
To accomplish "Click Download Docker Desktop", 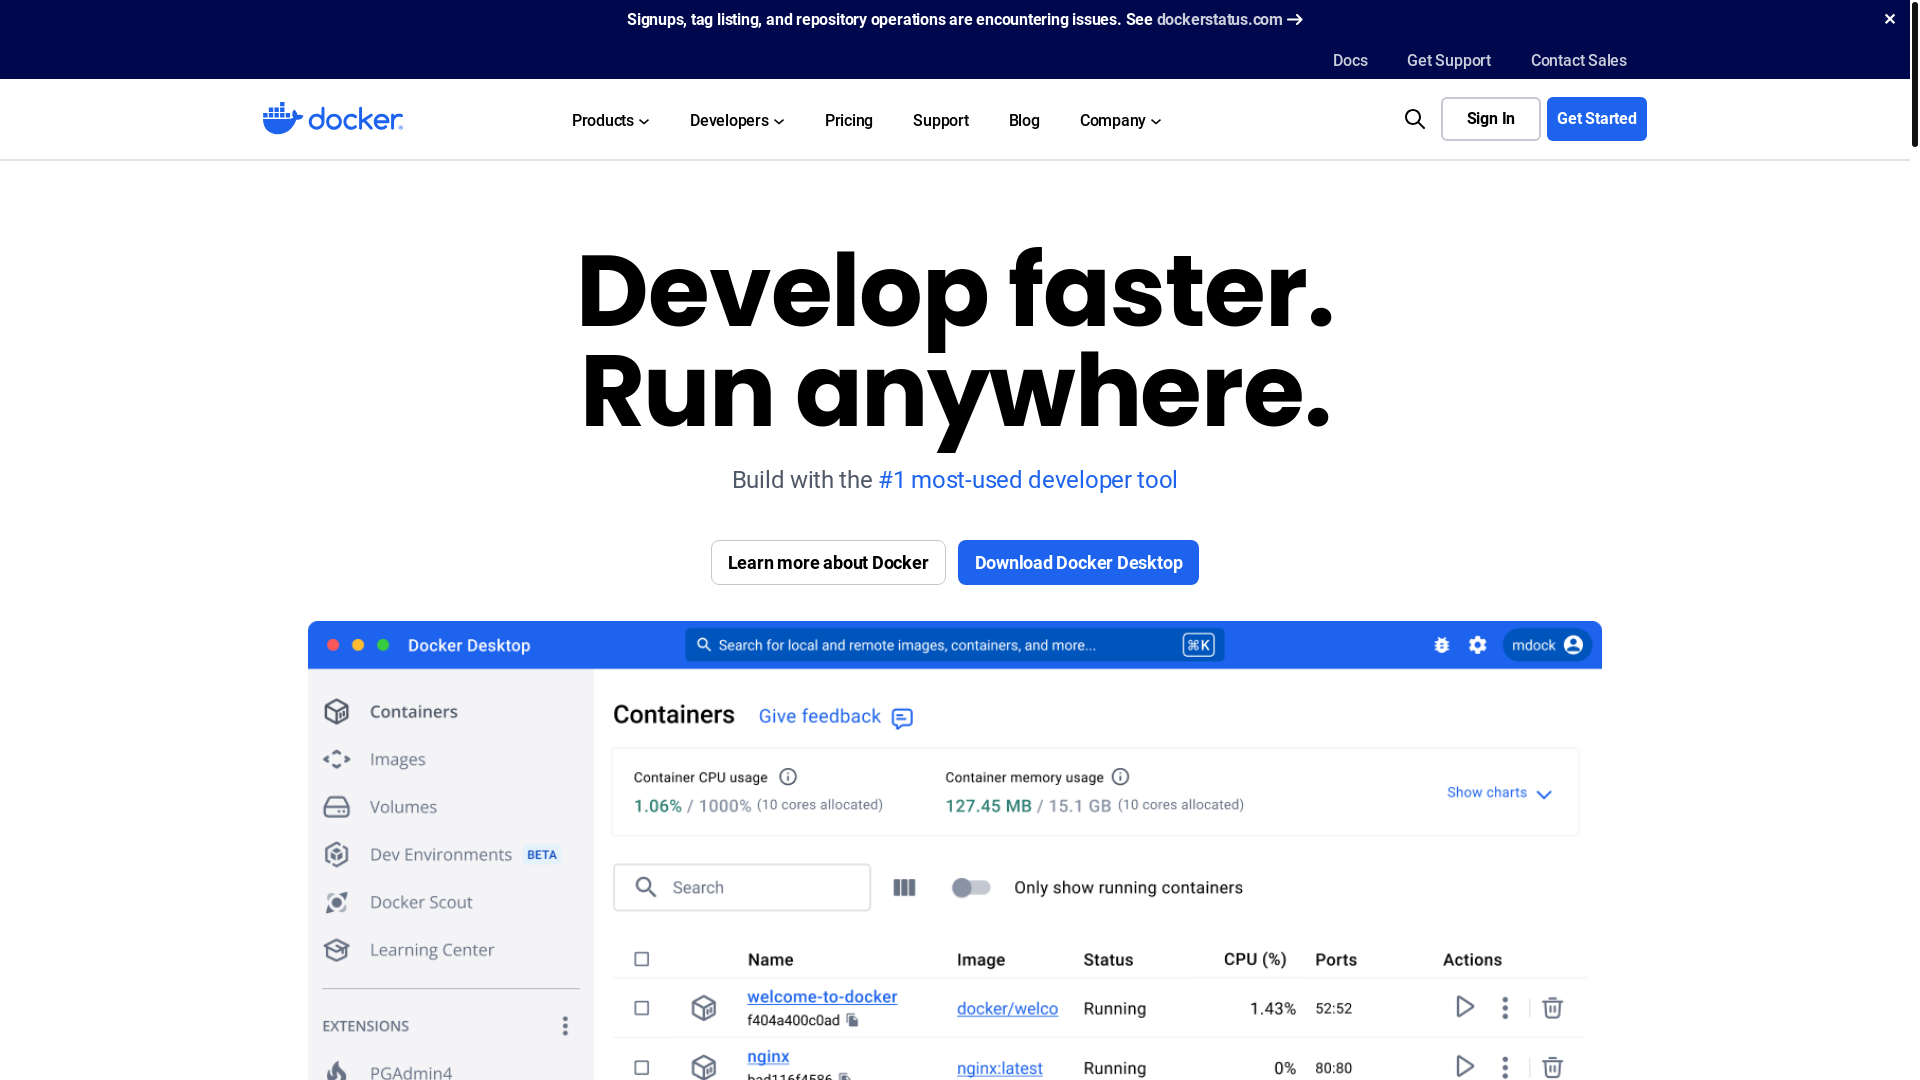I will tap(1078, 563).
